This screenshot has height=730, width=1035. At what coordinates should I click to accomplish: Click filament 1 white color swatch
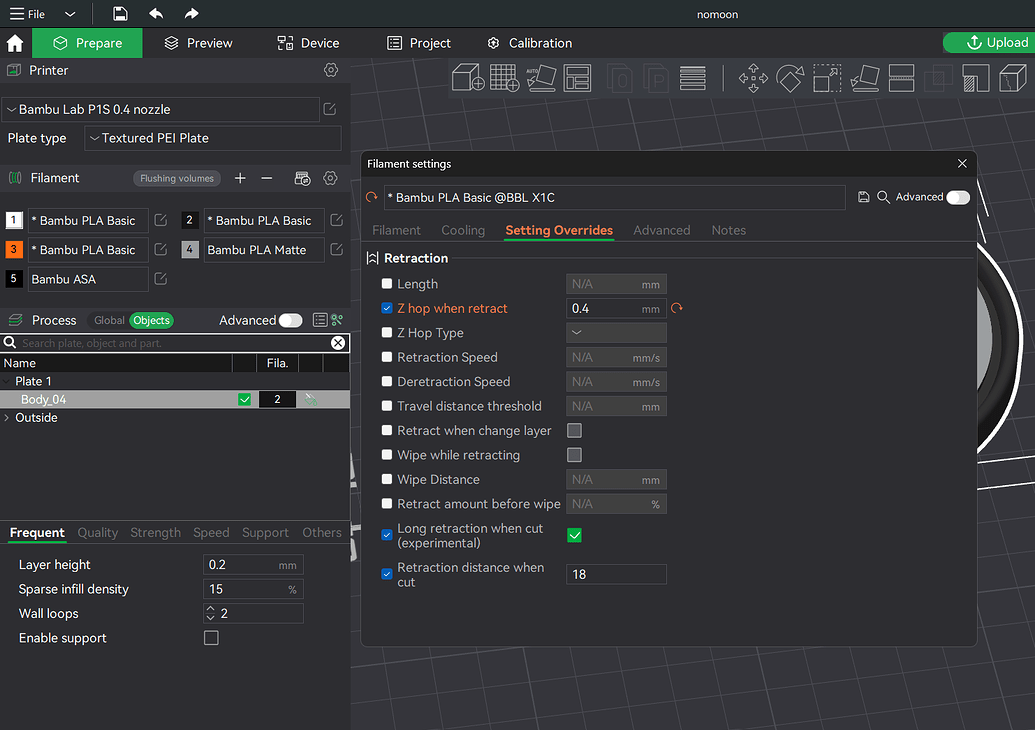[14, 220]
